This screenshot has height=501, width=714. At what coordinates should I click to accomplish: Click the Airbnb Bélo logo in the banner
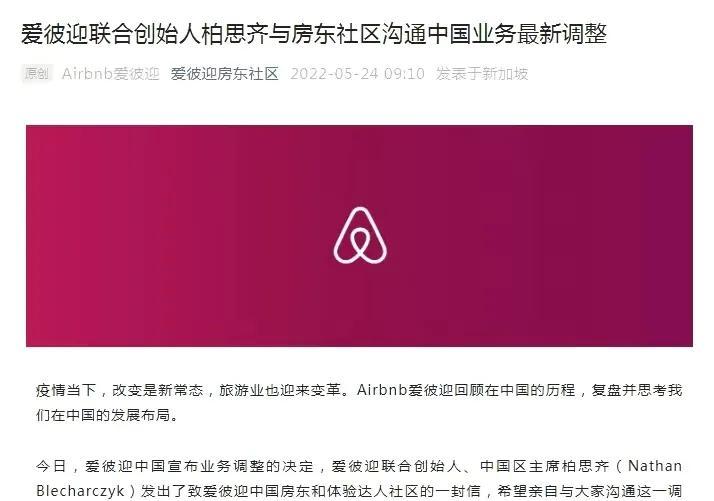coord(360,235)
